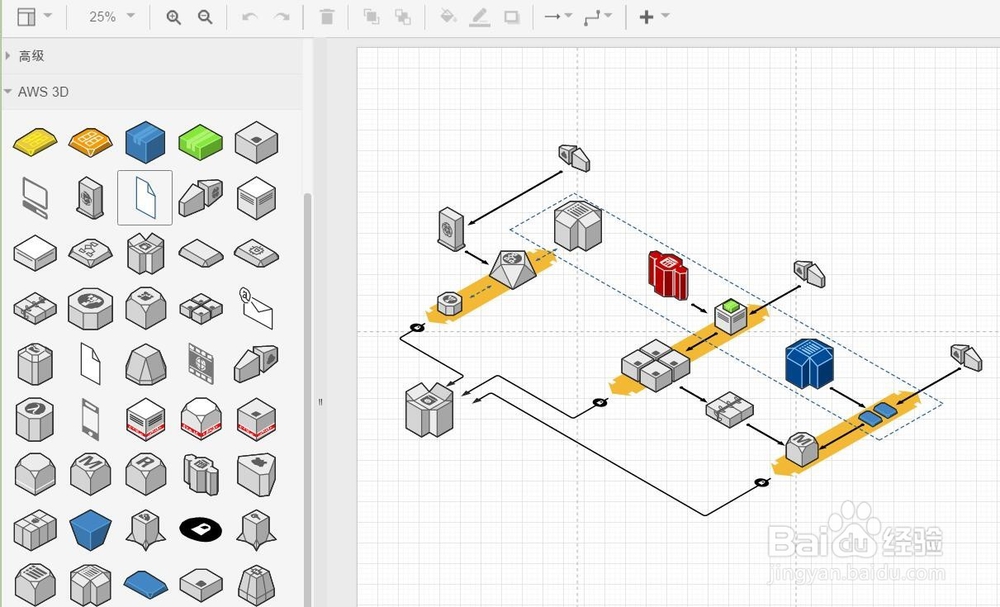This screenshot has width=1000, height=607.
Task: Click the sidebar collapse splitter handle
Action: click(x=320, y=402)
